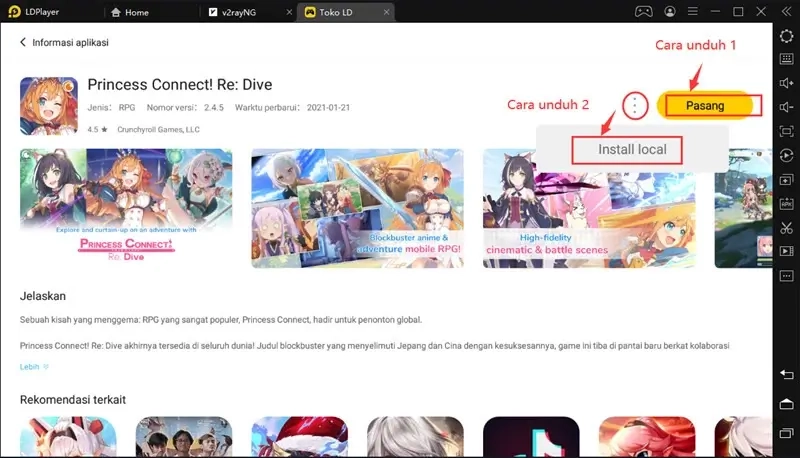Click Nomor versi 2.4.5 text
The width and height of the screenshot is (800, 458).
pos(185,108)
